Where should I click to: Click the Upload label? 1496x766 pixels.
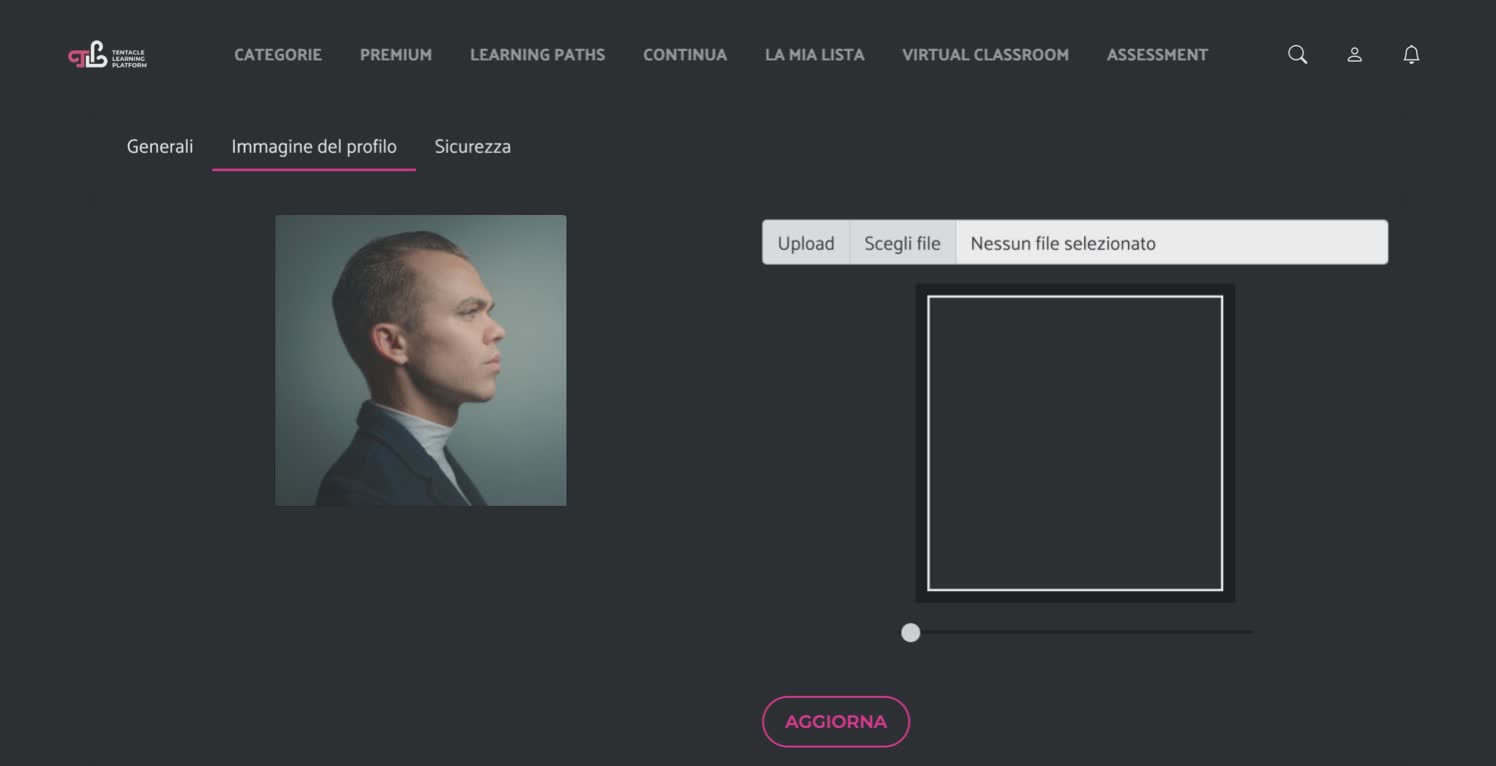coord(806,243)
